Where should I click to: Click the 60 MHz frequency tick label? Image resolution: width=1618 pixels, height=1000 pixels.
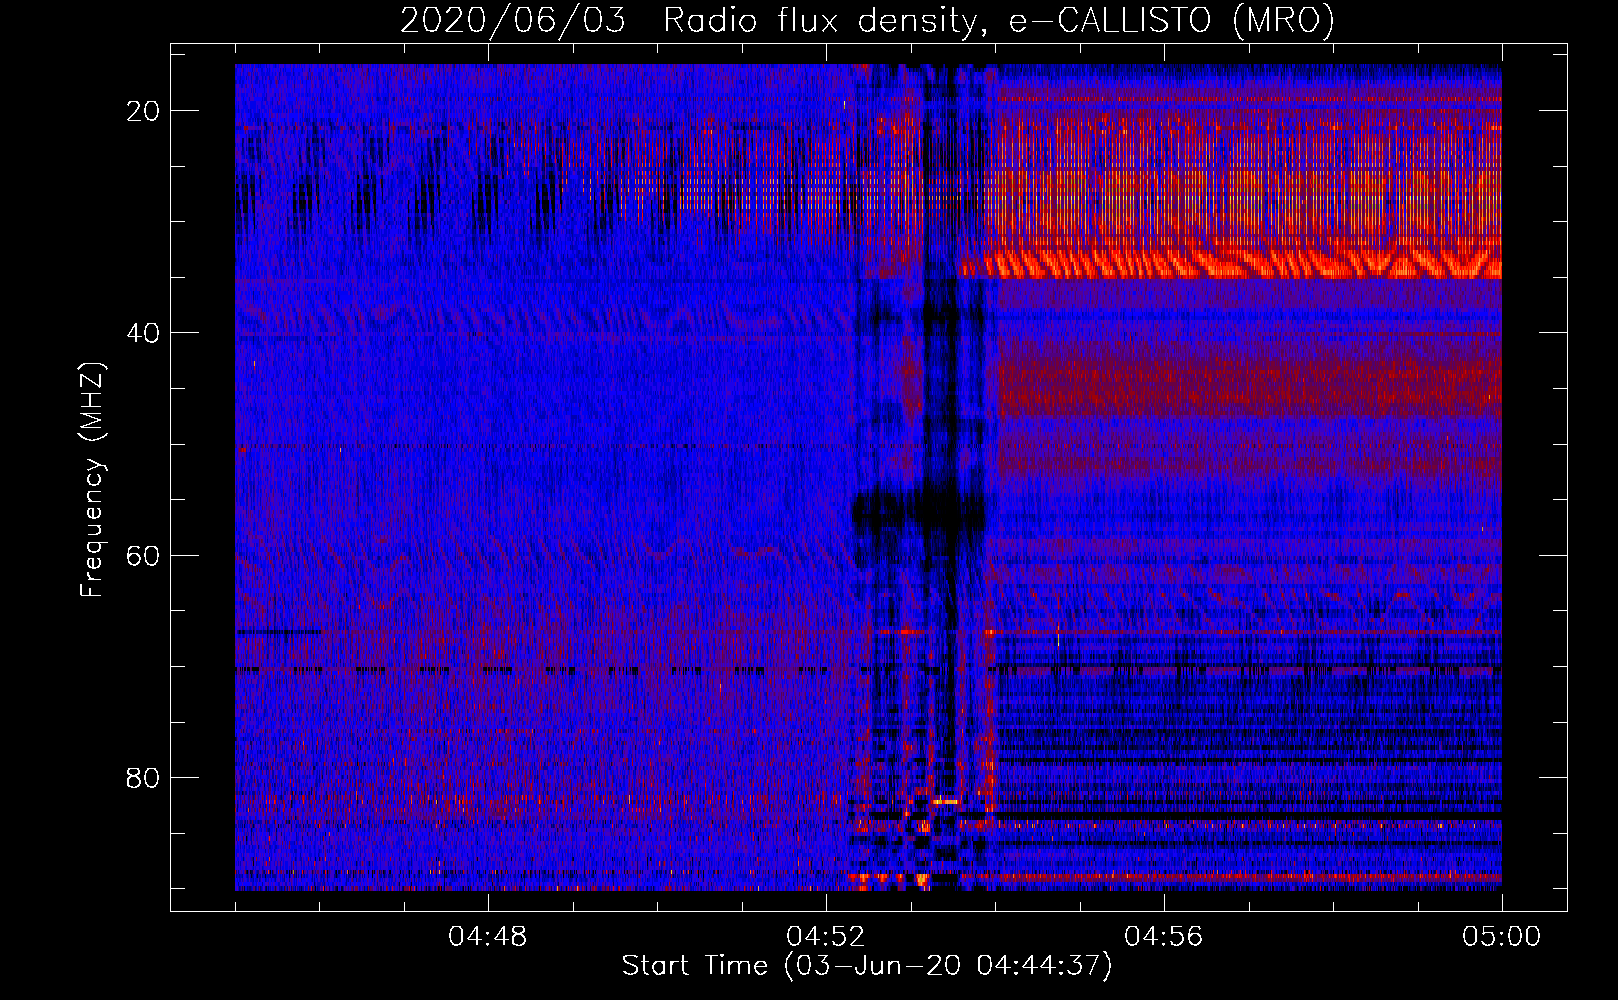pyautogui.click(x=144, y=555)
